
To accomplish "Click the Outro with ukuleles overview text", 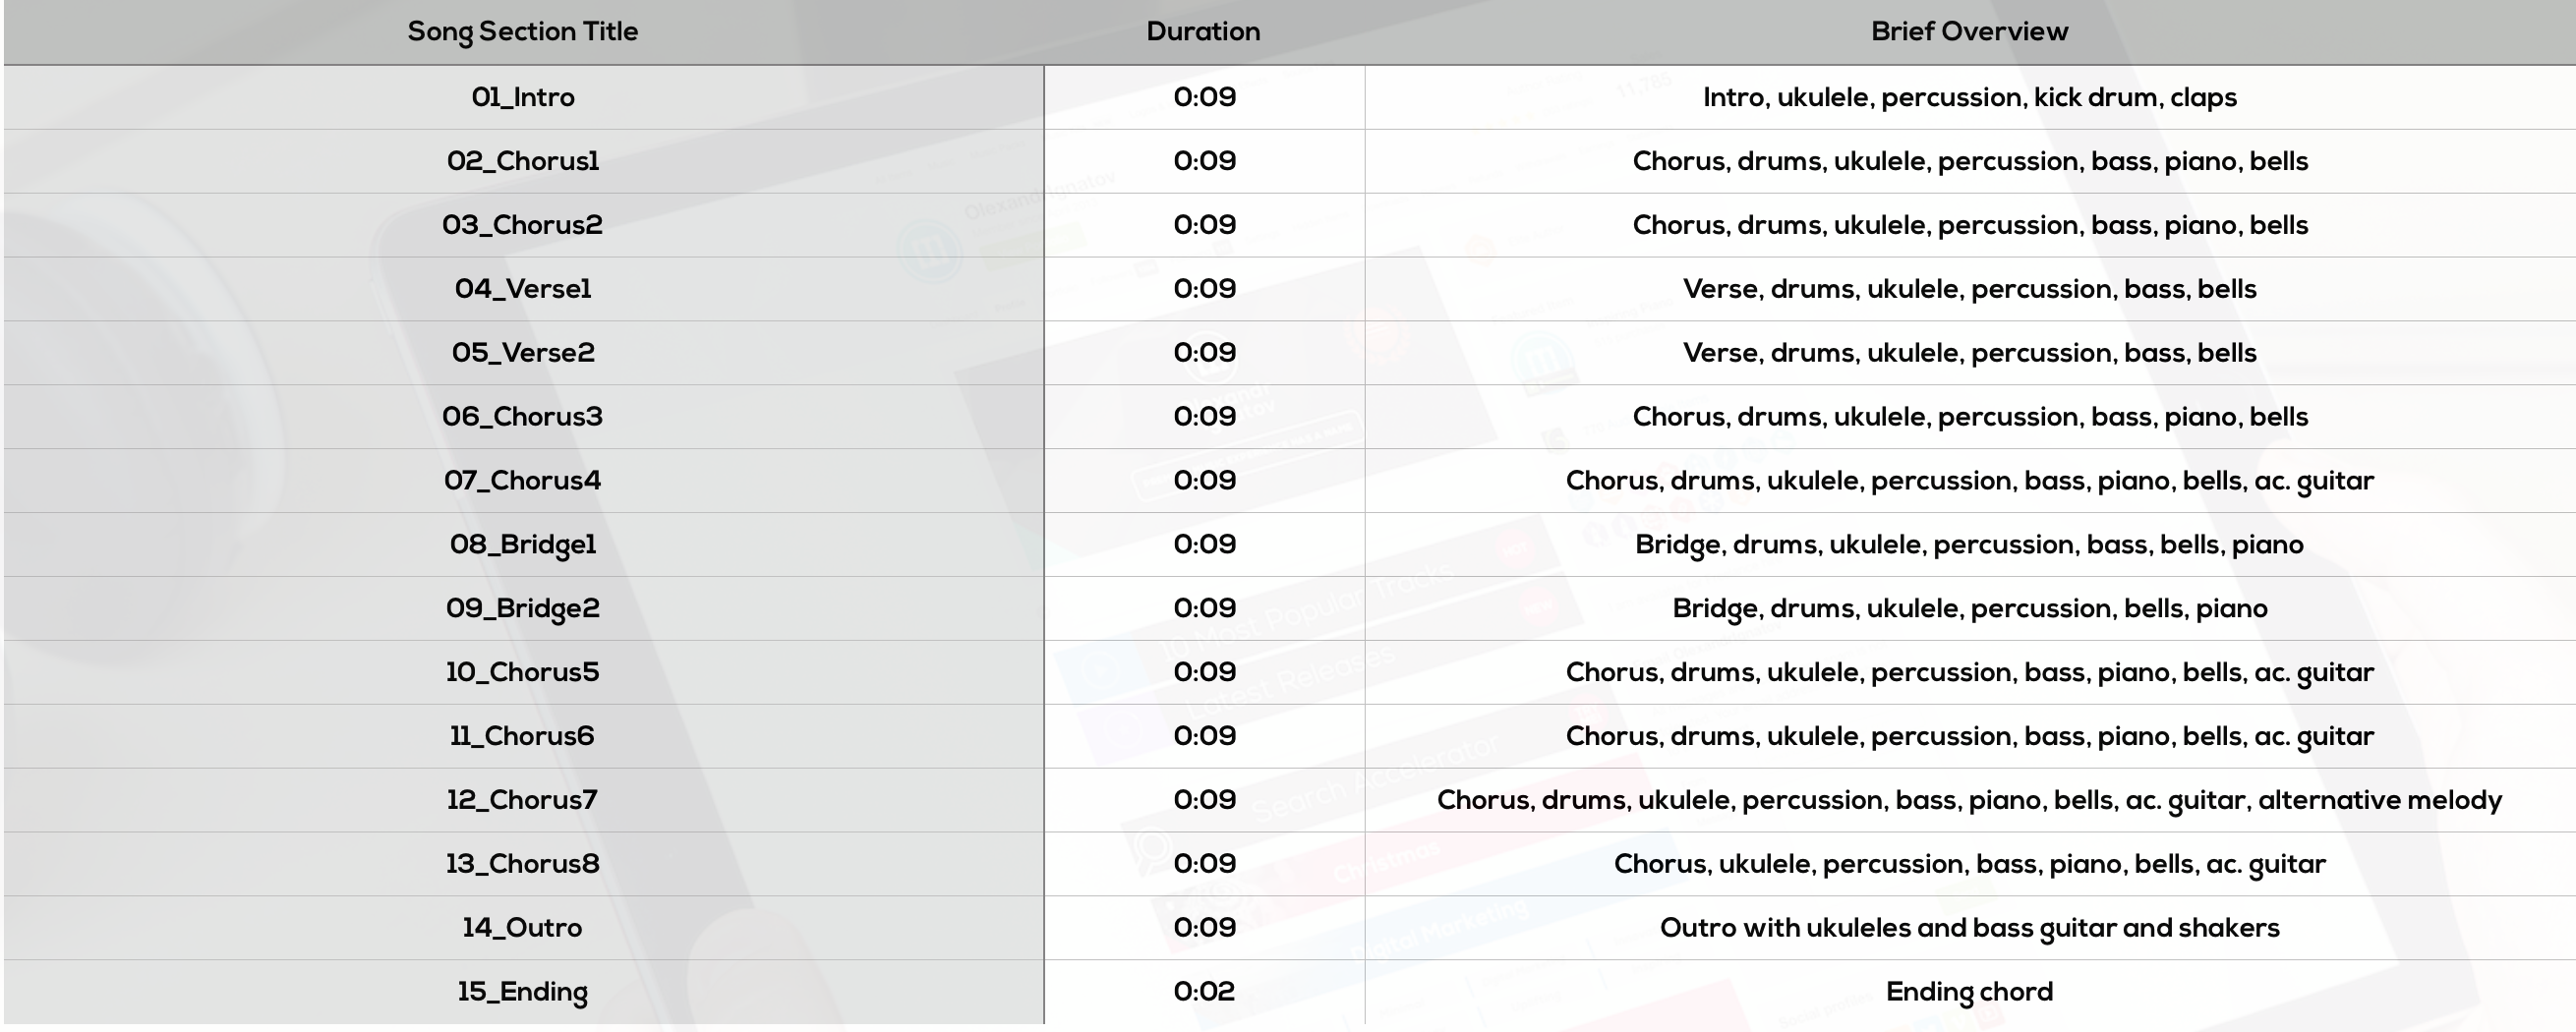I will tap(1970, 929).
